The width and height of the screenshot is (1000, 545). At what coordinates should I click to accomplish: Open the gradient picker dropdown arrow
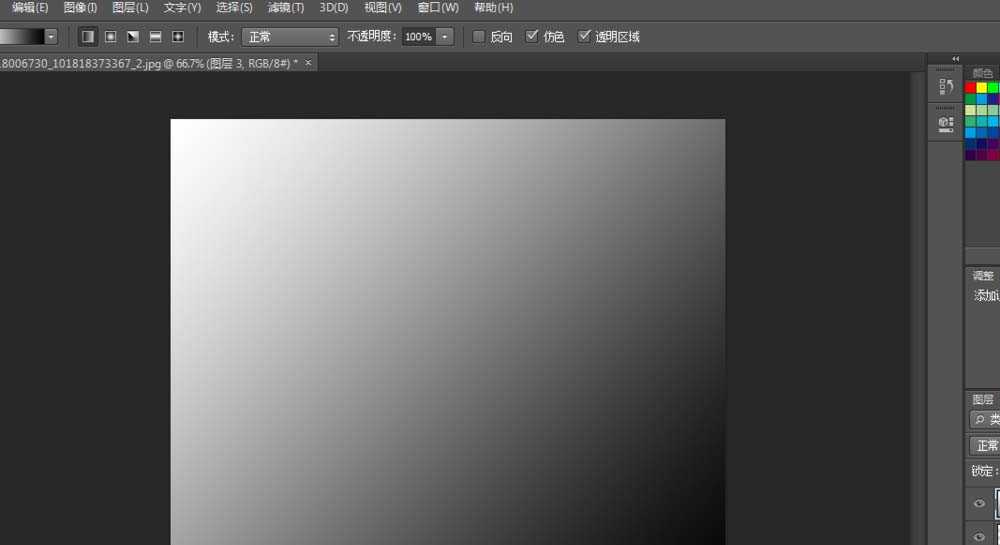(51, 37)
